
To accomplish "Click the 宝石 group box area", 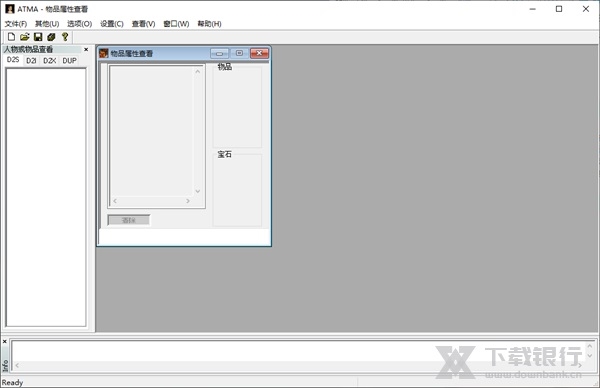I will pyautogui.click(x=237, y=190).
